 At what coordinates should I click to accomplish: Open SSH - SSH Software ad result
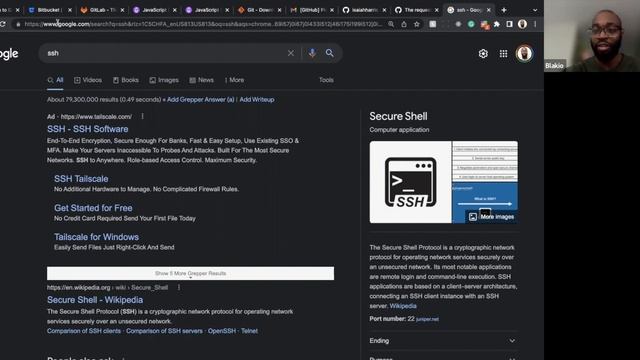point(87,129)
